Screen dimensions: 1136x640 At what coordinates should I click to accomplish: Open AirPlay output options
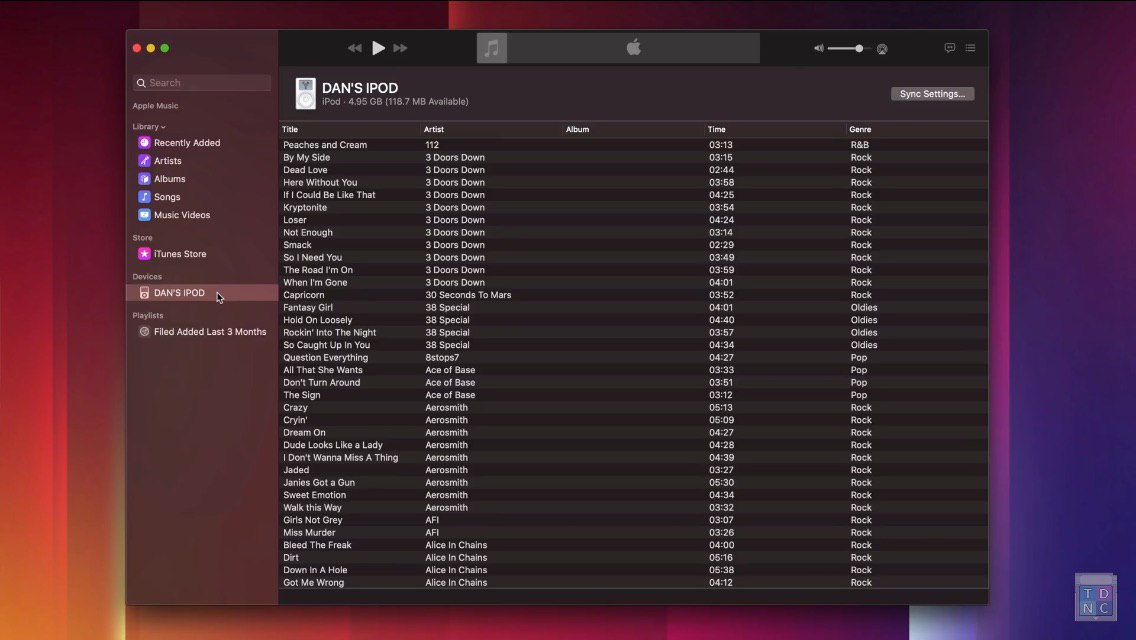[x=882, y=49]
